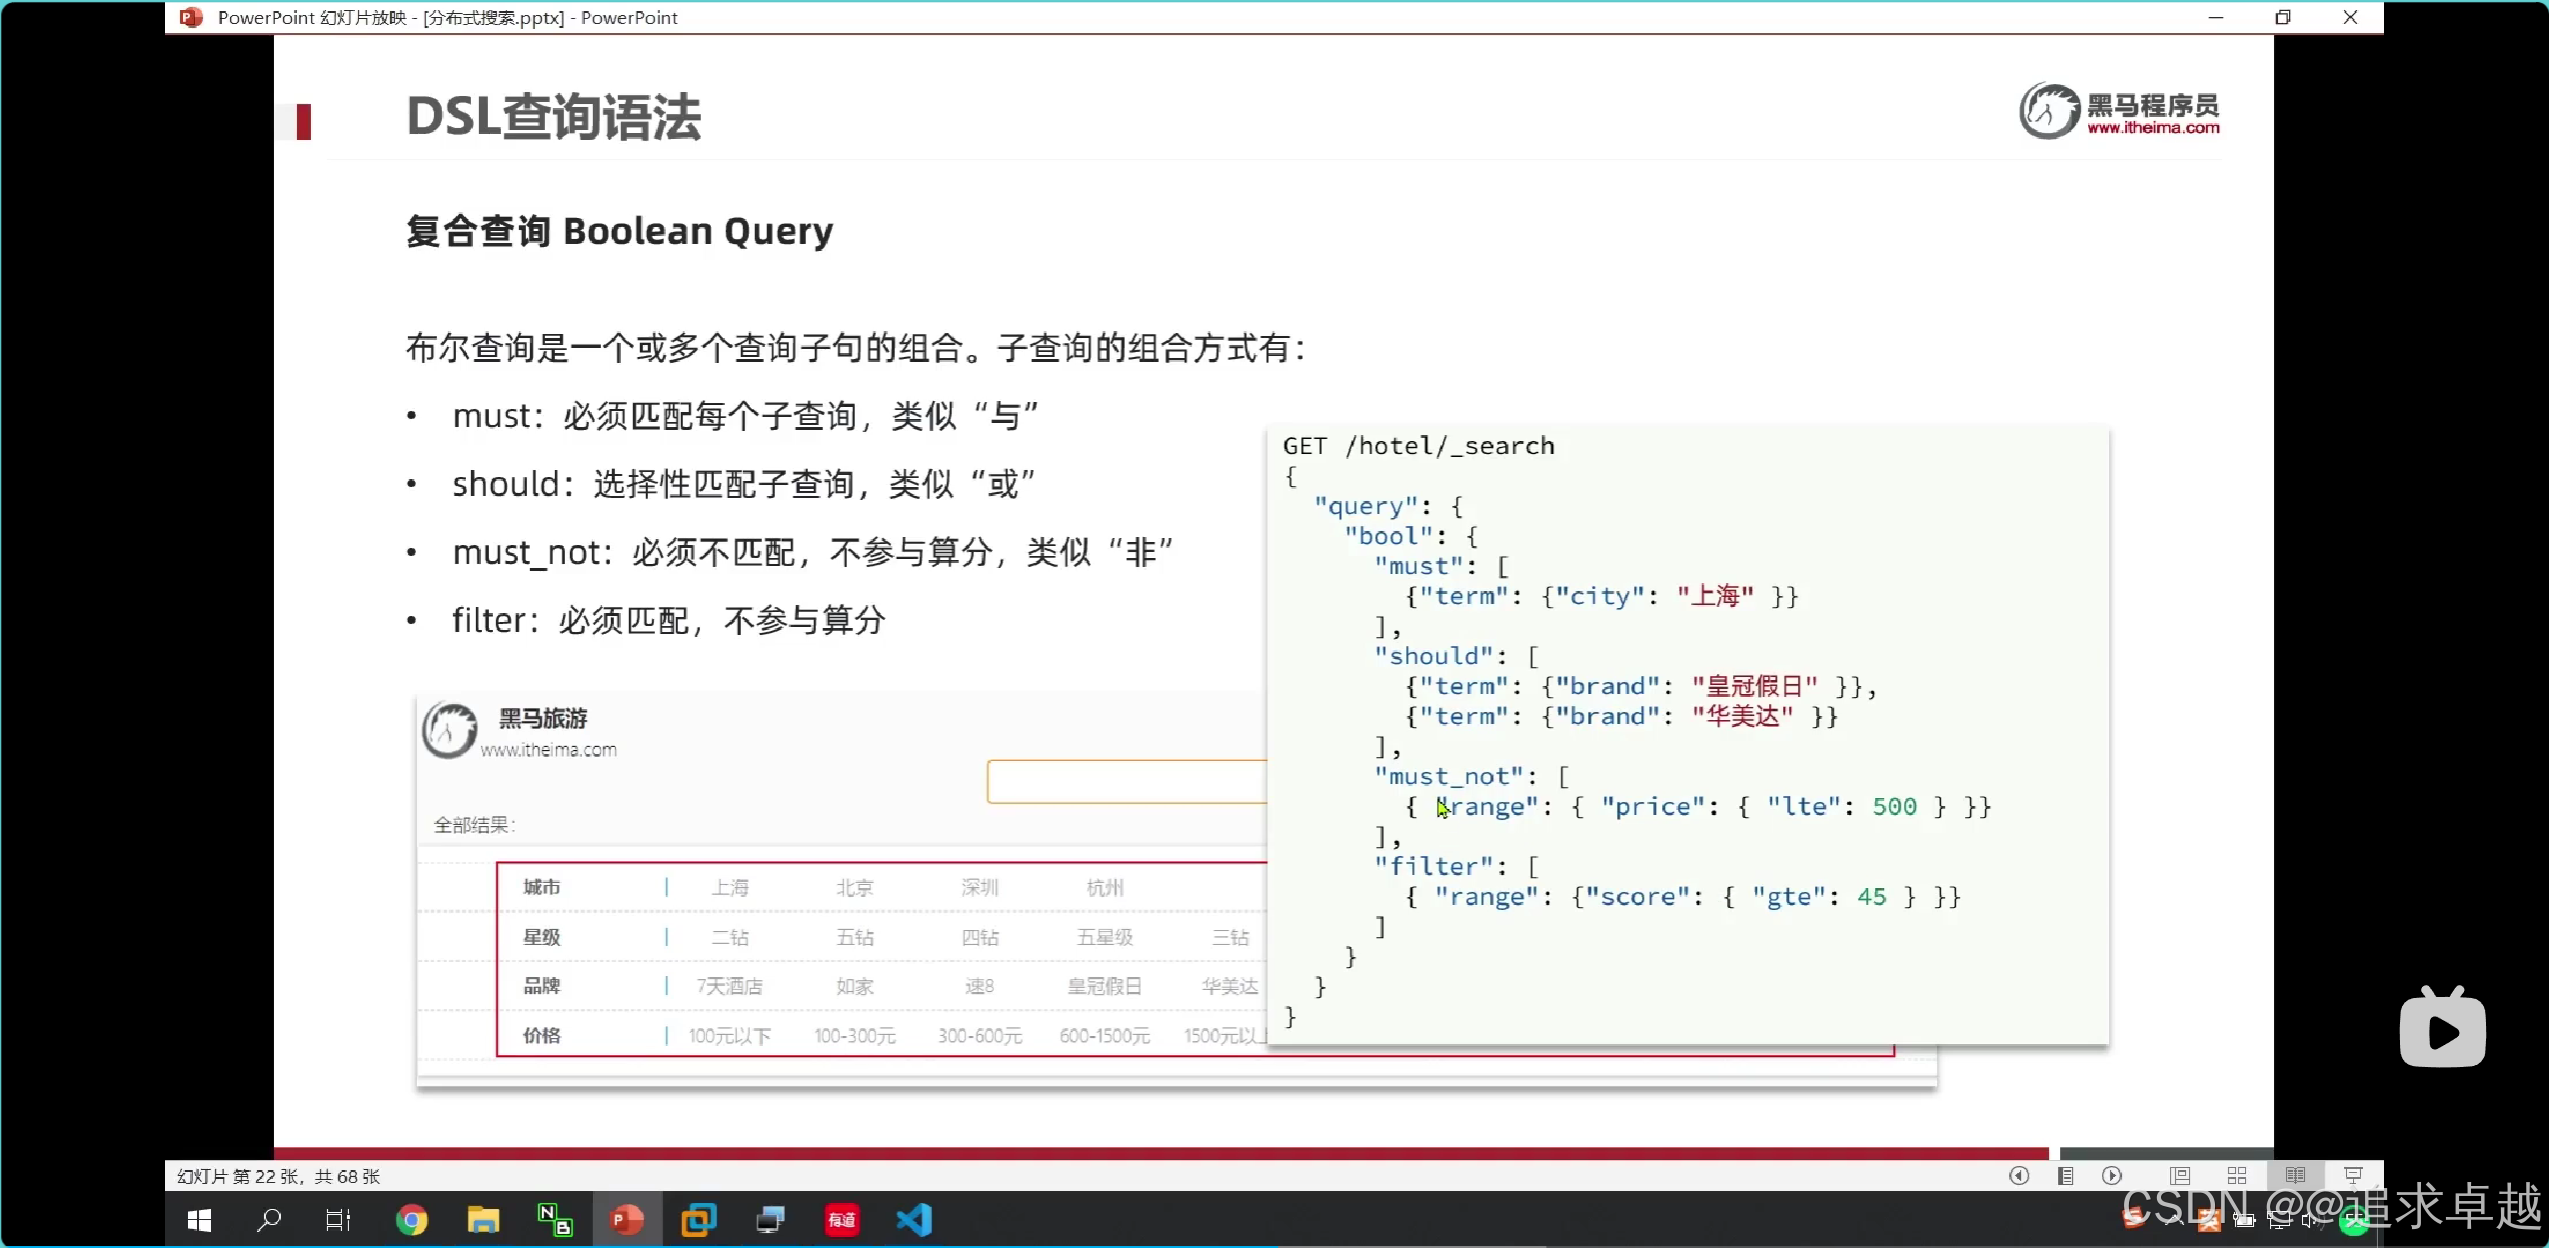Switch to Normal view icon
Viewport: 2549px width, 1248px height.
click(2180, 1176)
